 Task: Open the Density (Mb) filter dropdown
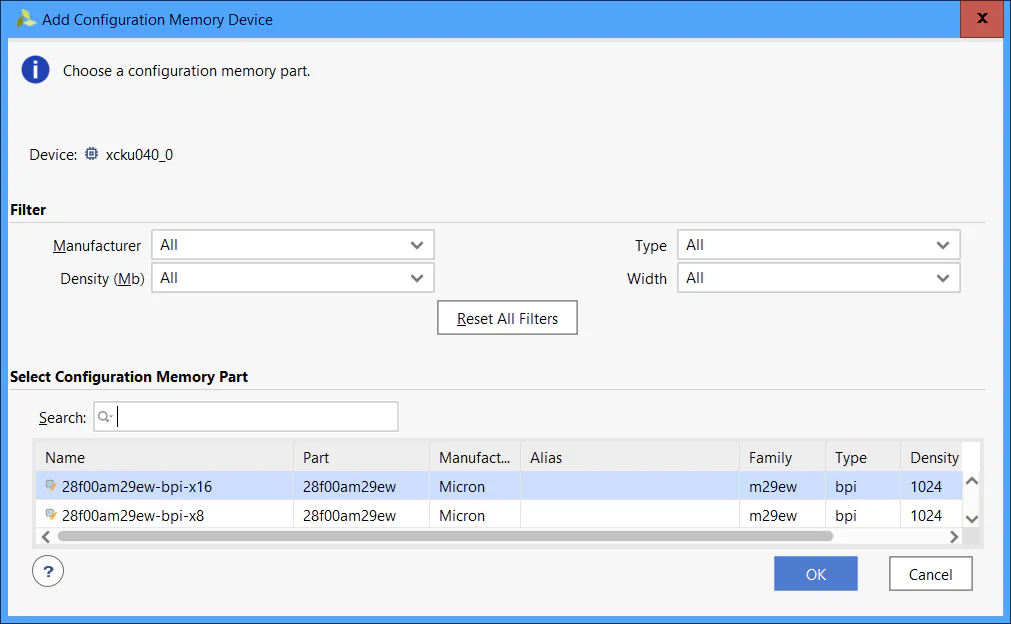pyautogui.click(x=292, y=278)
